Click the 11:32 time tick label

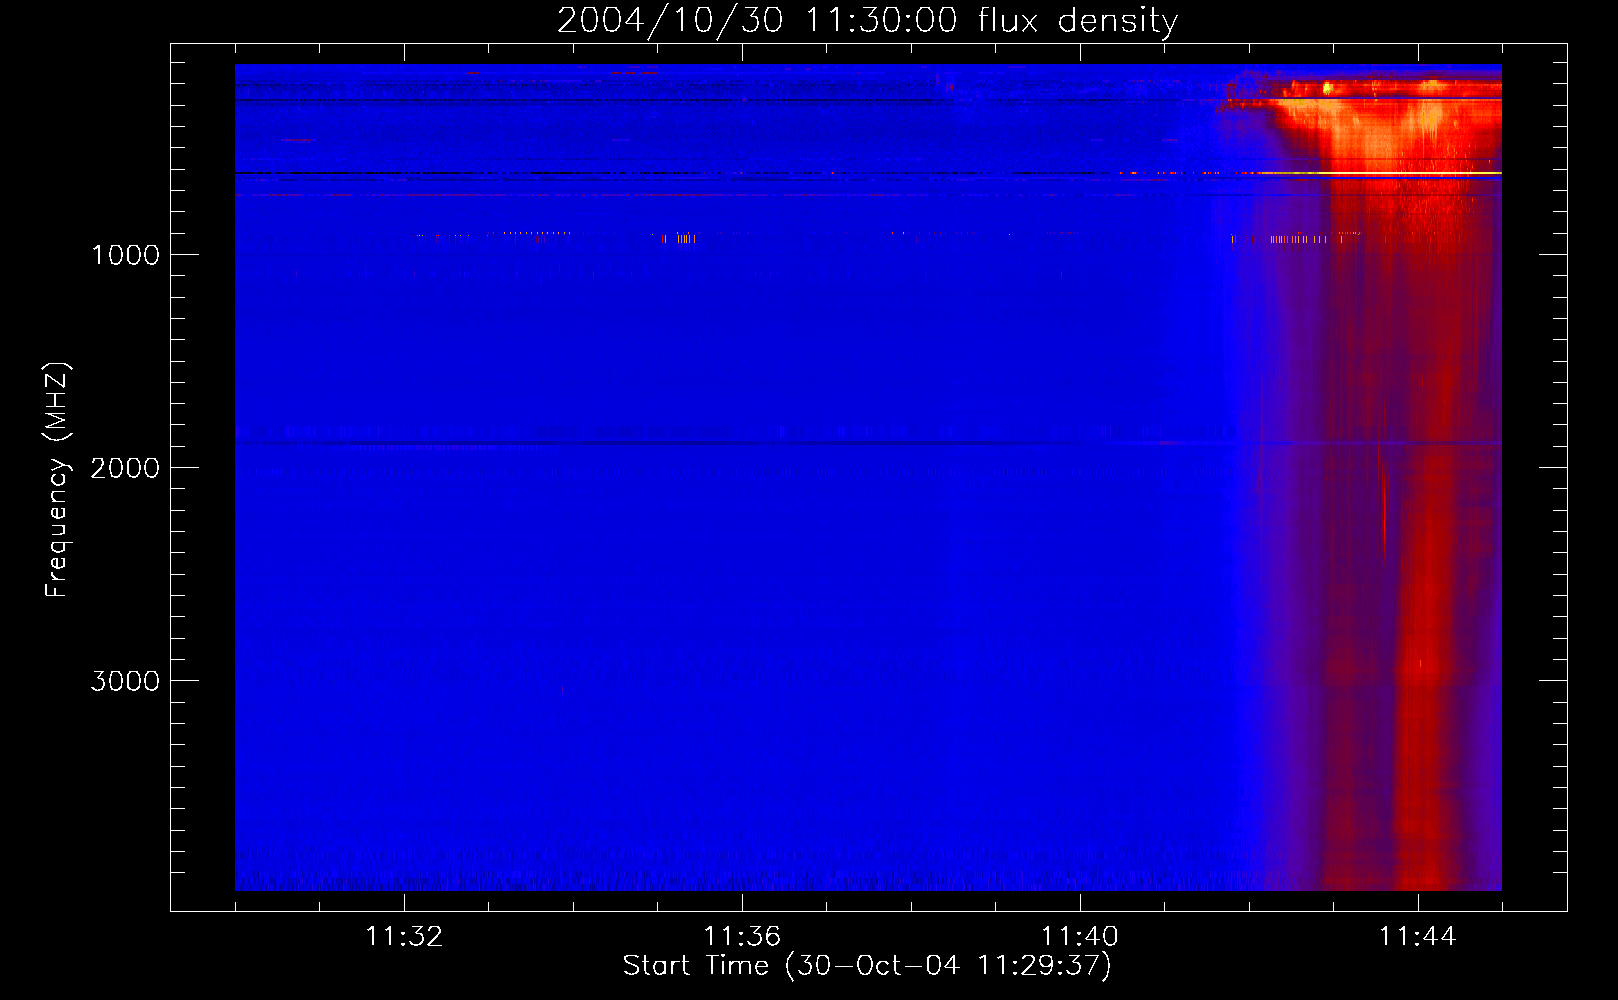(x=404, y=937)
